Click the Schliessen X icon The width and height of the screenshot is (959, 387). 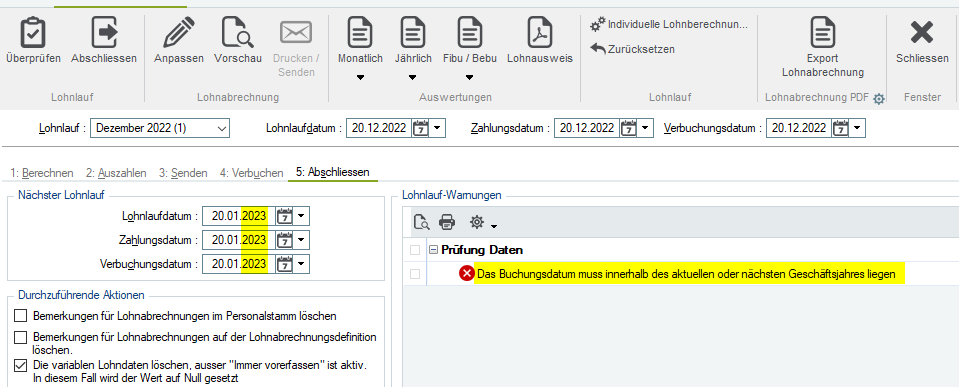pyautogui.click(x=922, y=32)
